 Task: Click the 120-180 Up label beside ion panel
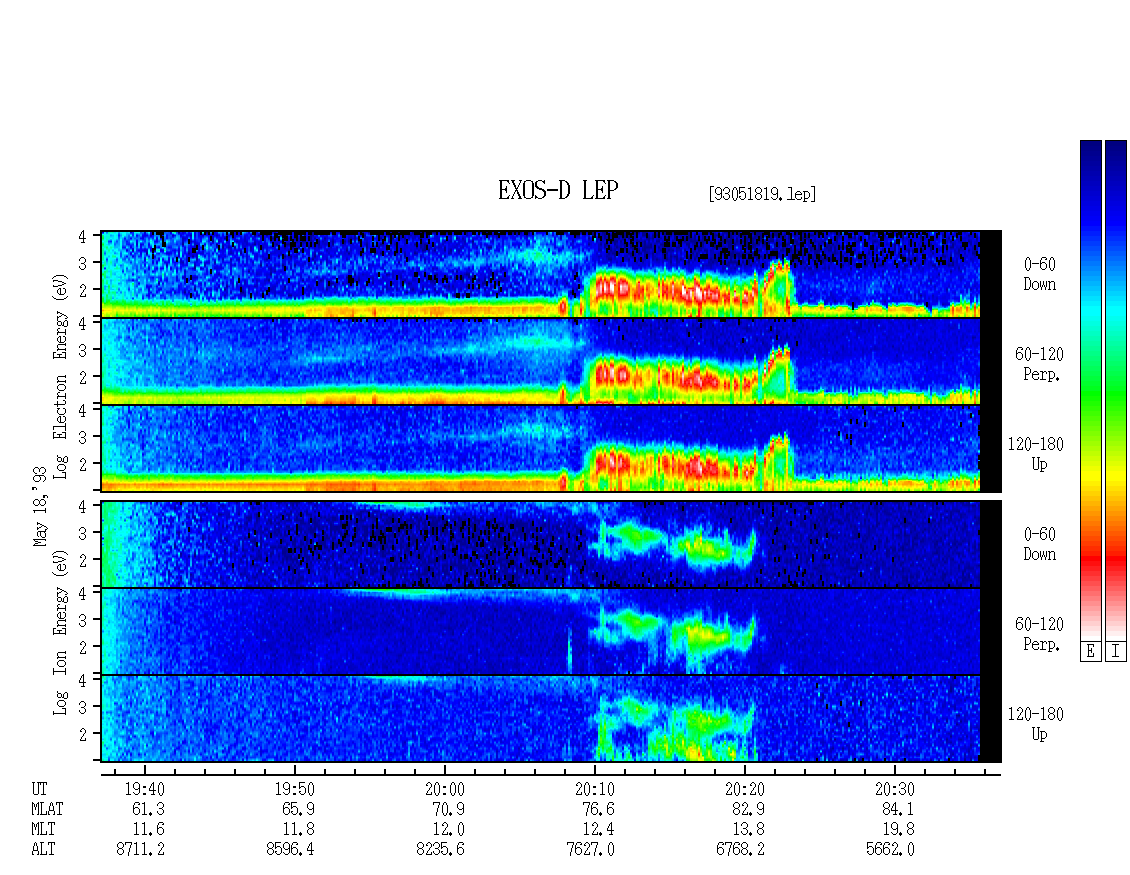pyautogui.click(x=1036, y=724)
